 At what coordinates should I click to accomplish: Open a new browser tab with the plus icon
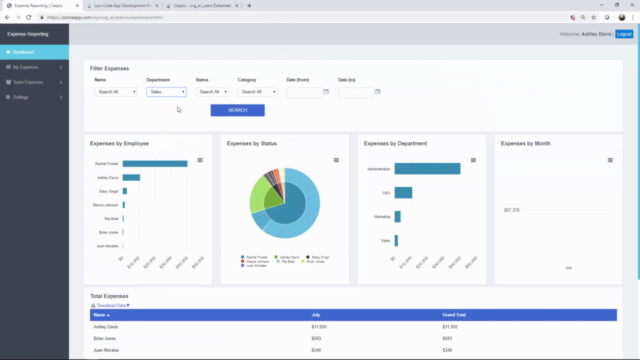point(249,6)
